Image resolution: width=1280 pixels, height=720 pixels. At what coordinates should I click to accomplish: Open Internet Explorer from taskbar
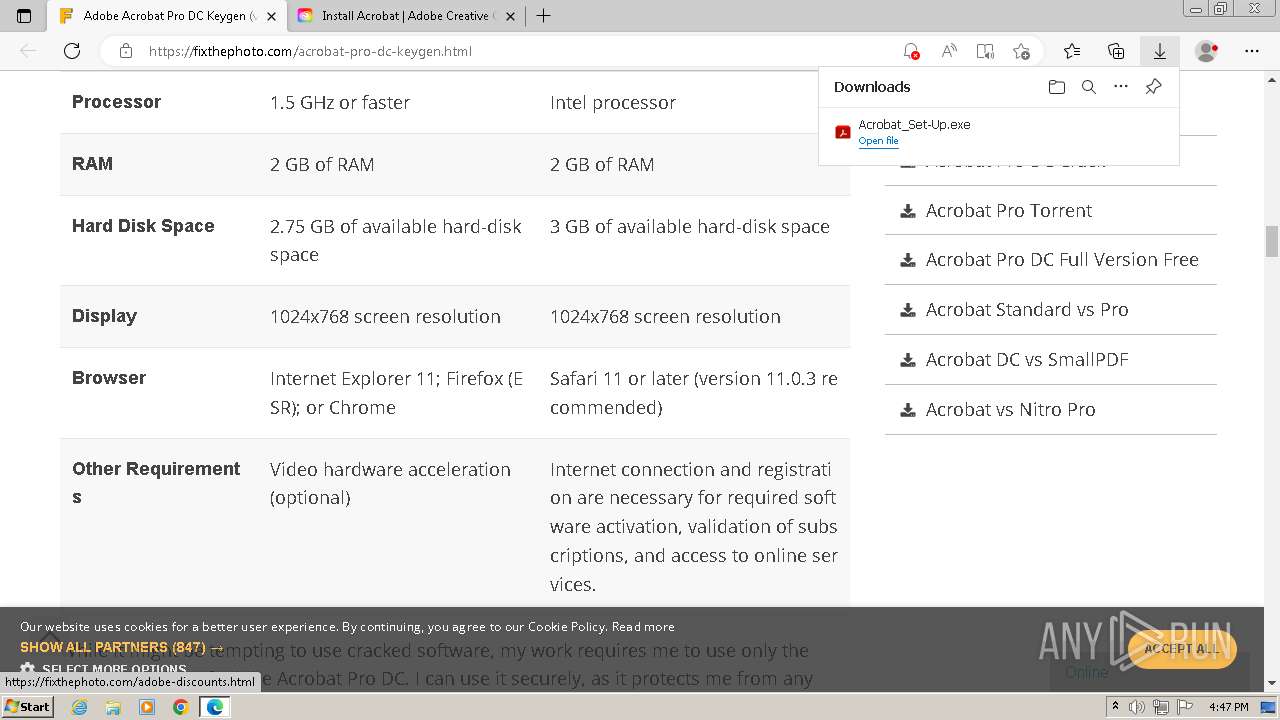(x=80, y=707)
